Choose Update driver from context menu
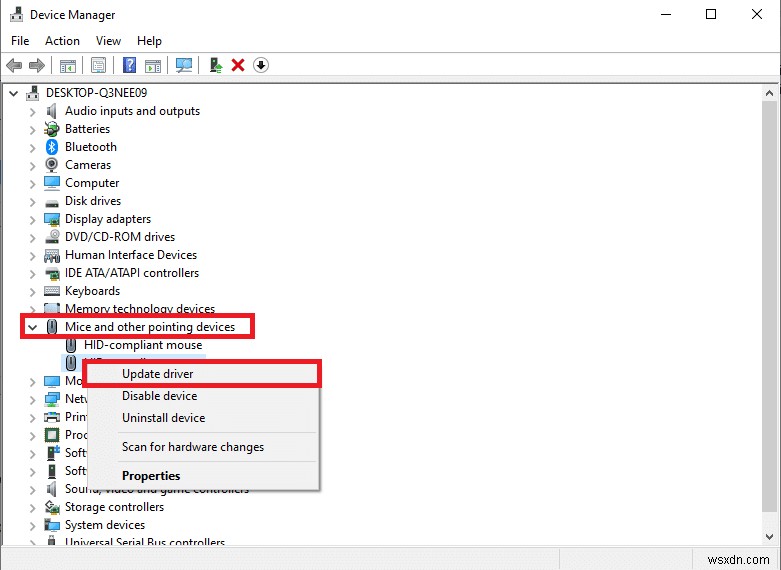The image size is (781, 570). (x=203, y=374)
